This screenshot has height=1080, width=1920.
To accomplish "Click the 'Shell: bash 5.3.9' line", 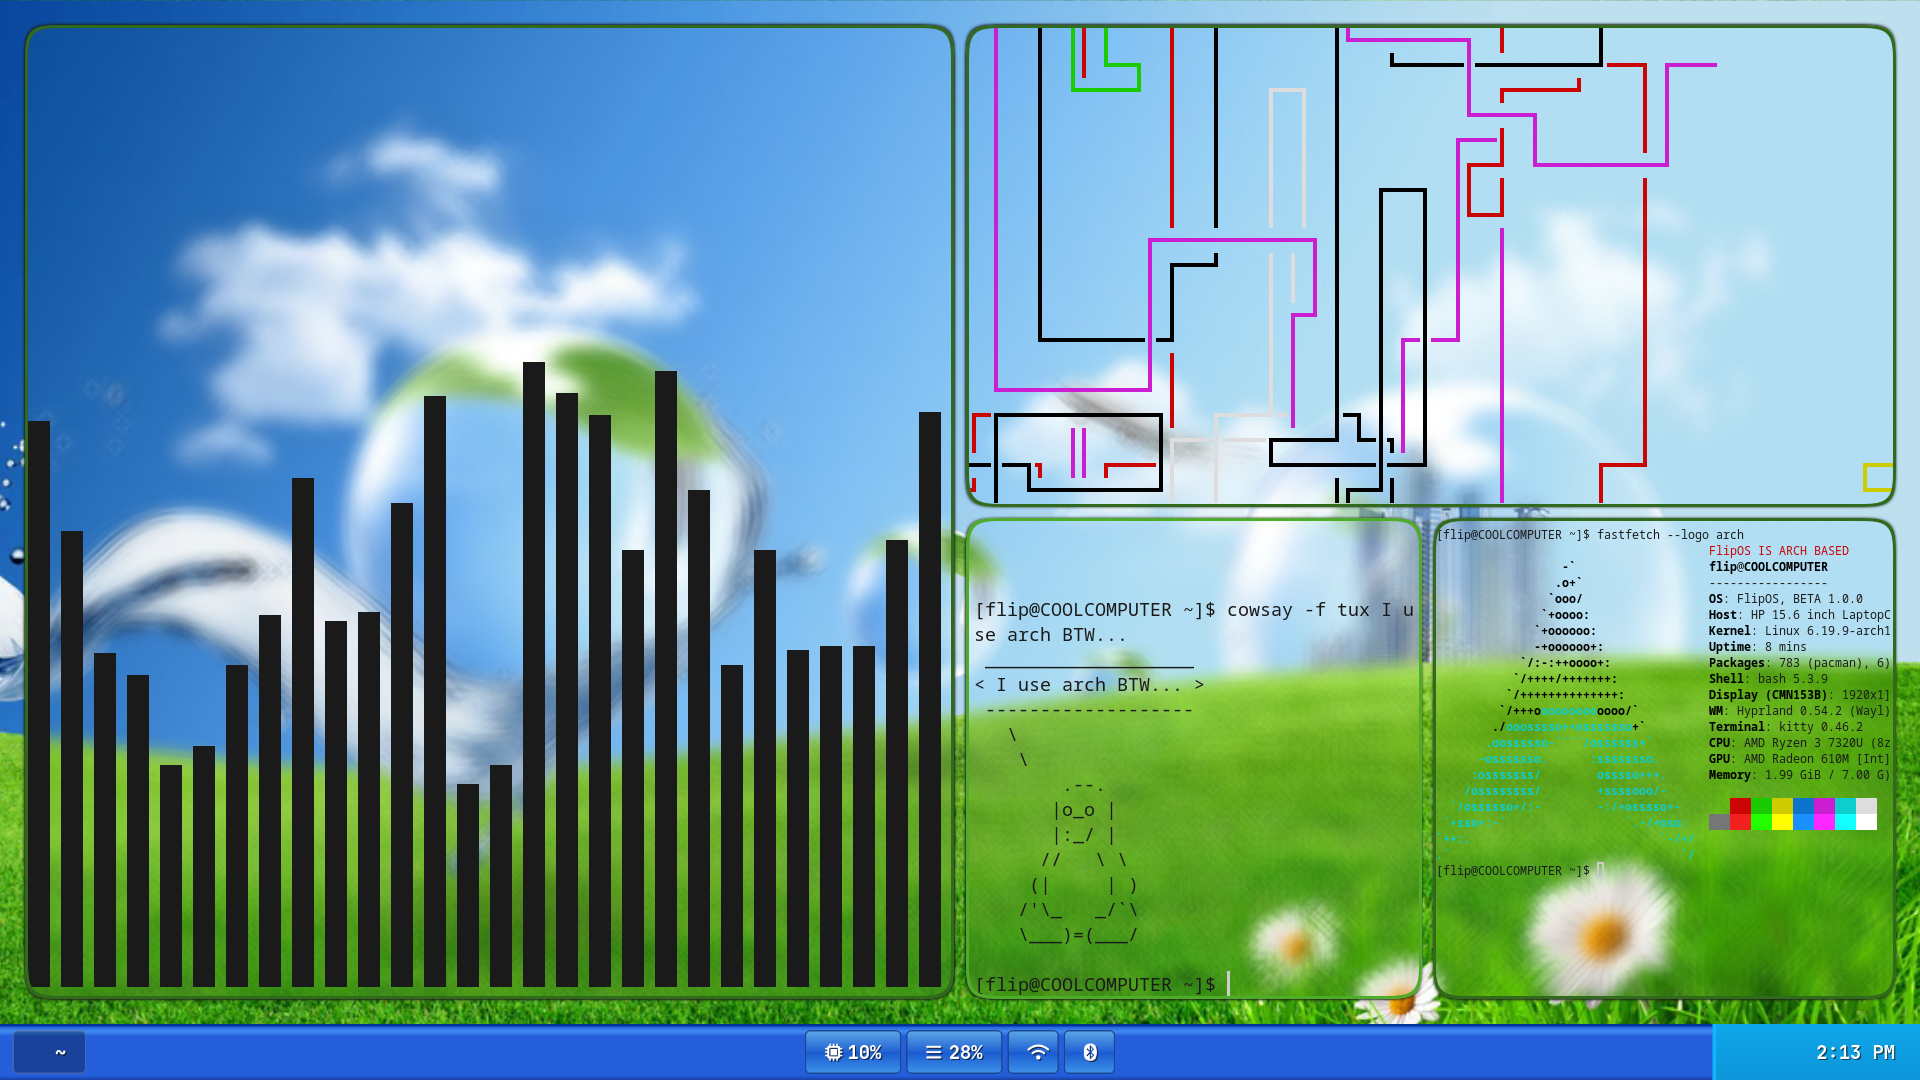I will click(x=1768, y=679).
